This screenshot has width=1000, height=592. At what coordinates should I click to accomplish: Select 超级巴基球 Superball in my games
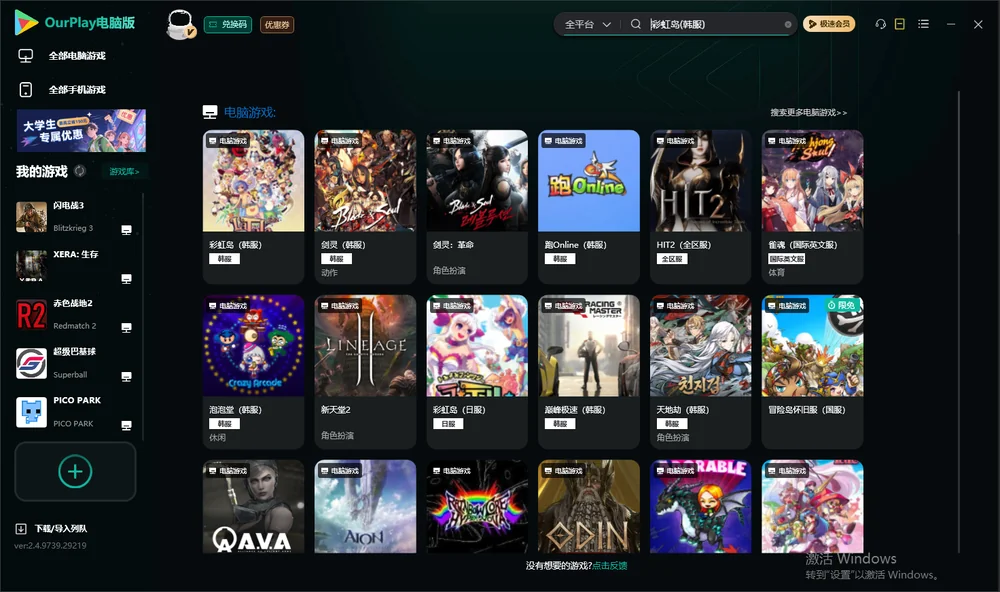(73, 364)
